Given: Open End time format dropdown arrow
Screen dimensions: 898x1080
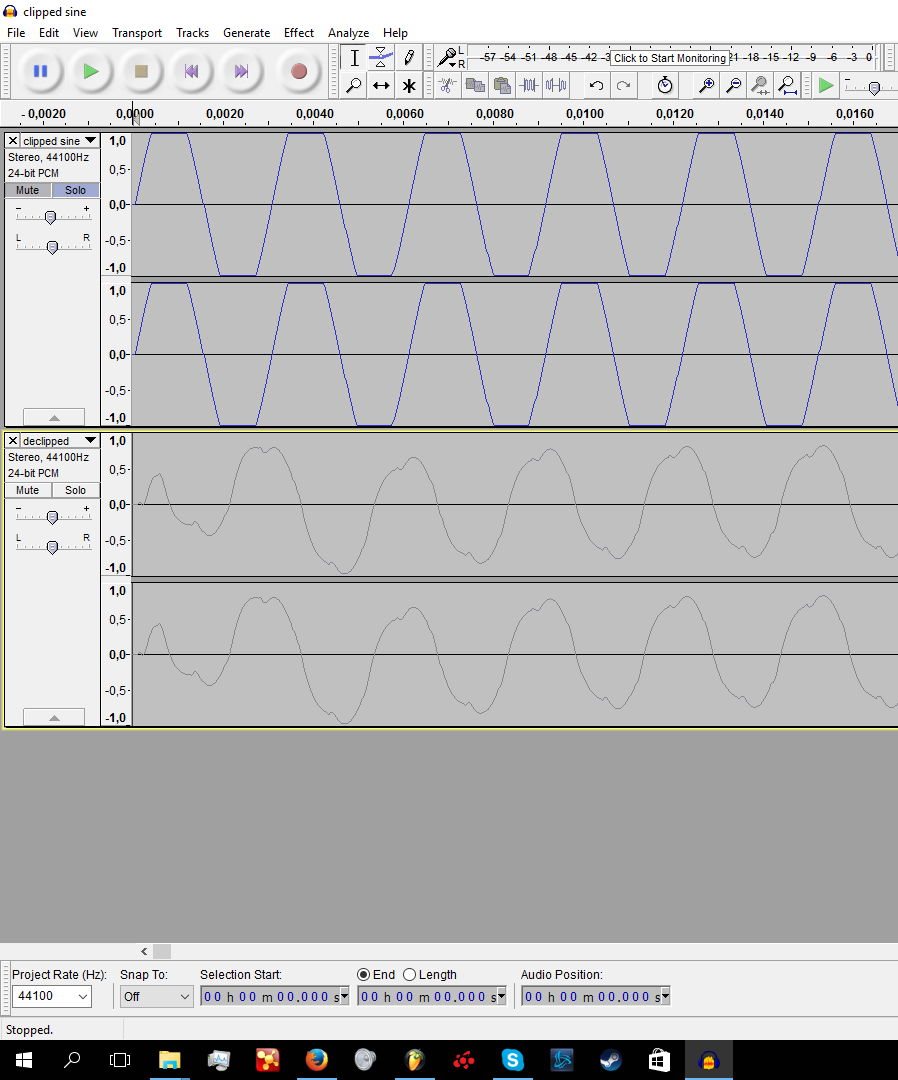Looking at the screenshot, I should (x=502, y=997).
